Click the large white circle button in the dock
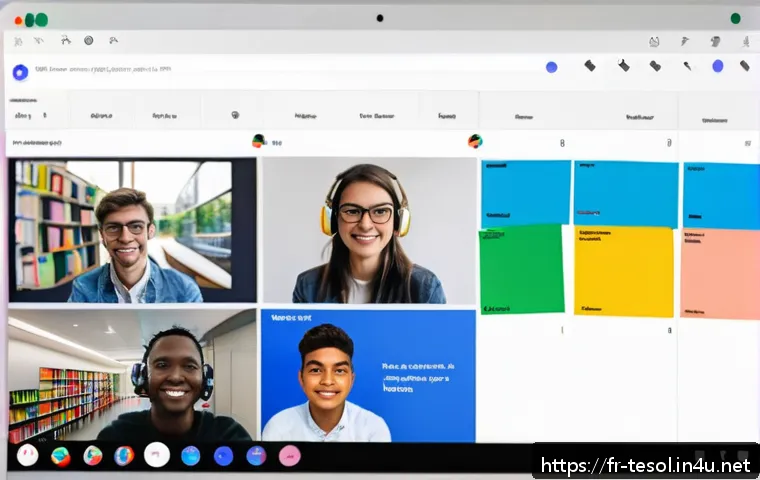 coord(157,455)
